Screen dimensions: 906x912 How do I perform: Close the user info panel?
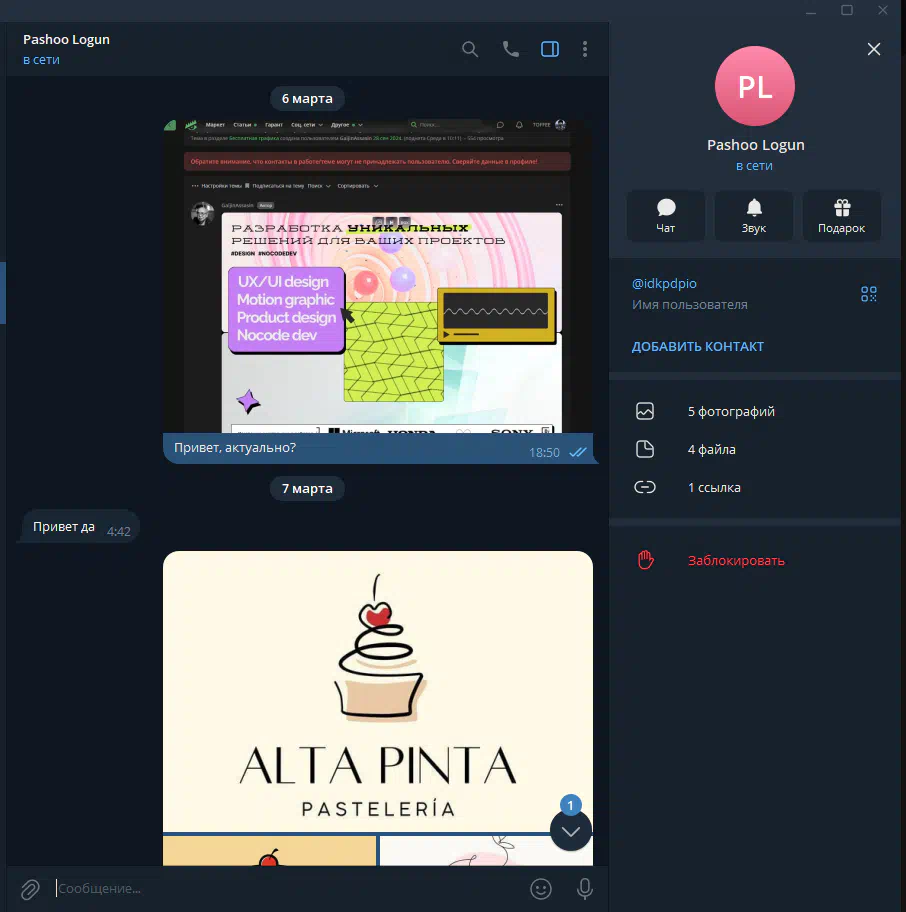tap(874, 49)
